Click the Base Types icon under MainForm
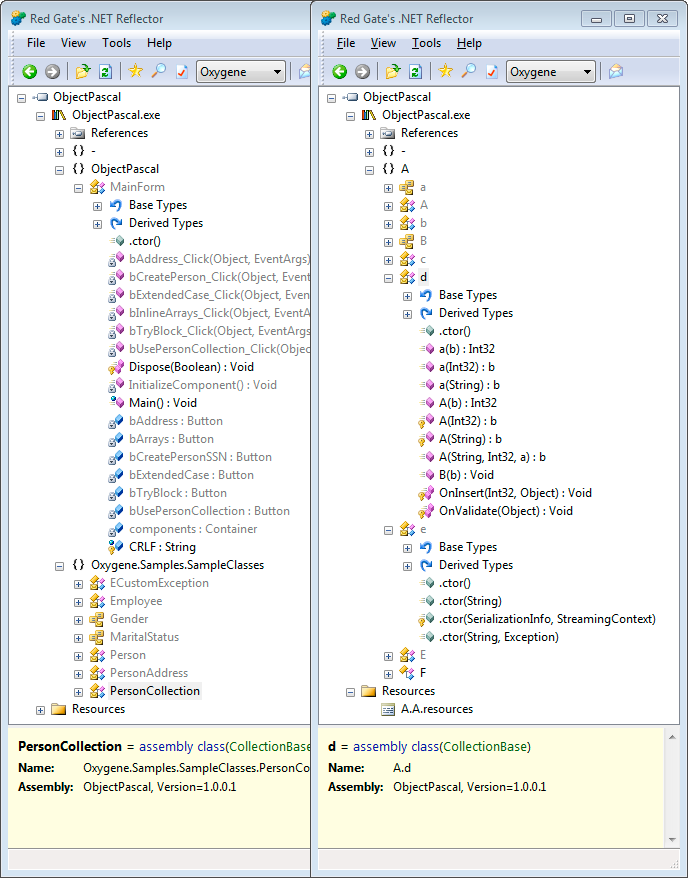The height and width of the screenshot is (878, 688). coord(116,205)
